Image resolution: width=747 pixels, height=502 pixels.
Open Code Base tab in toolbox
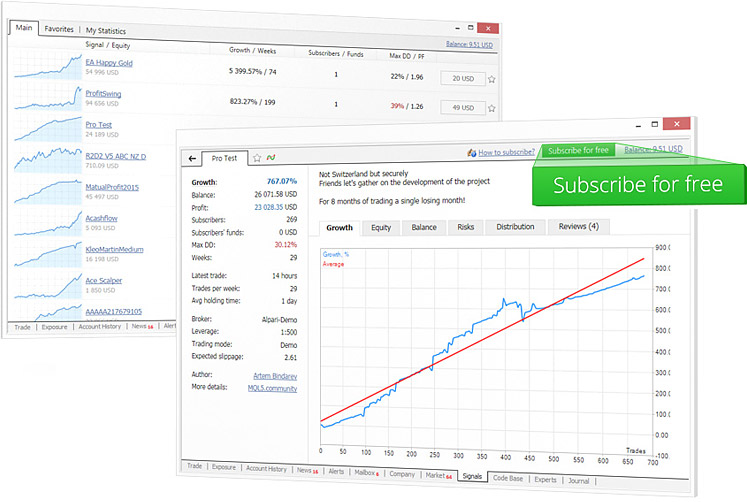[x=508, y=478]
